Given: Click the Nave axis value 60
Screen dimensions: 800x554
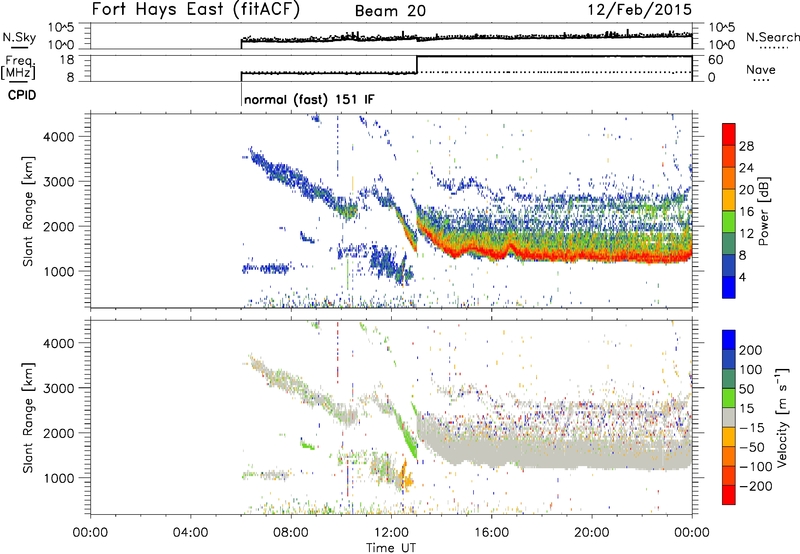Looking at the screenshot, I should tap(715, 60).
